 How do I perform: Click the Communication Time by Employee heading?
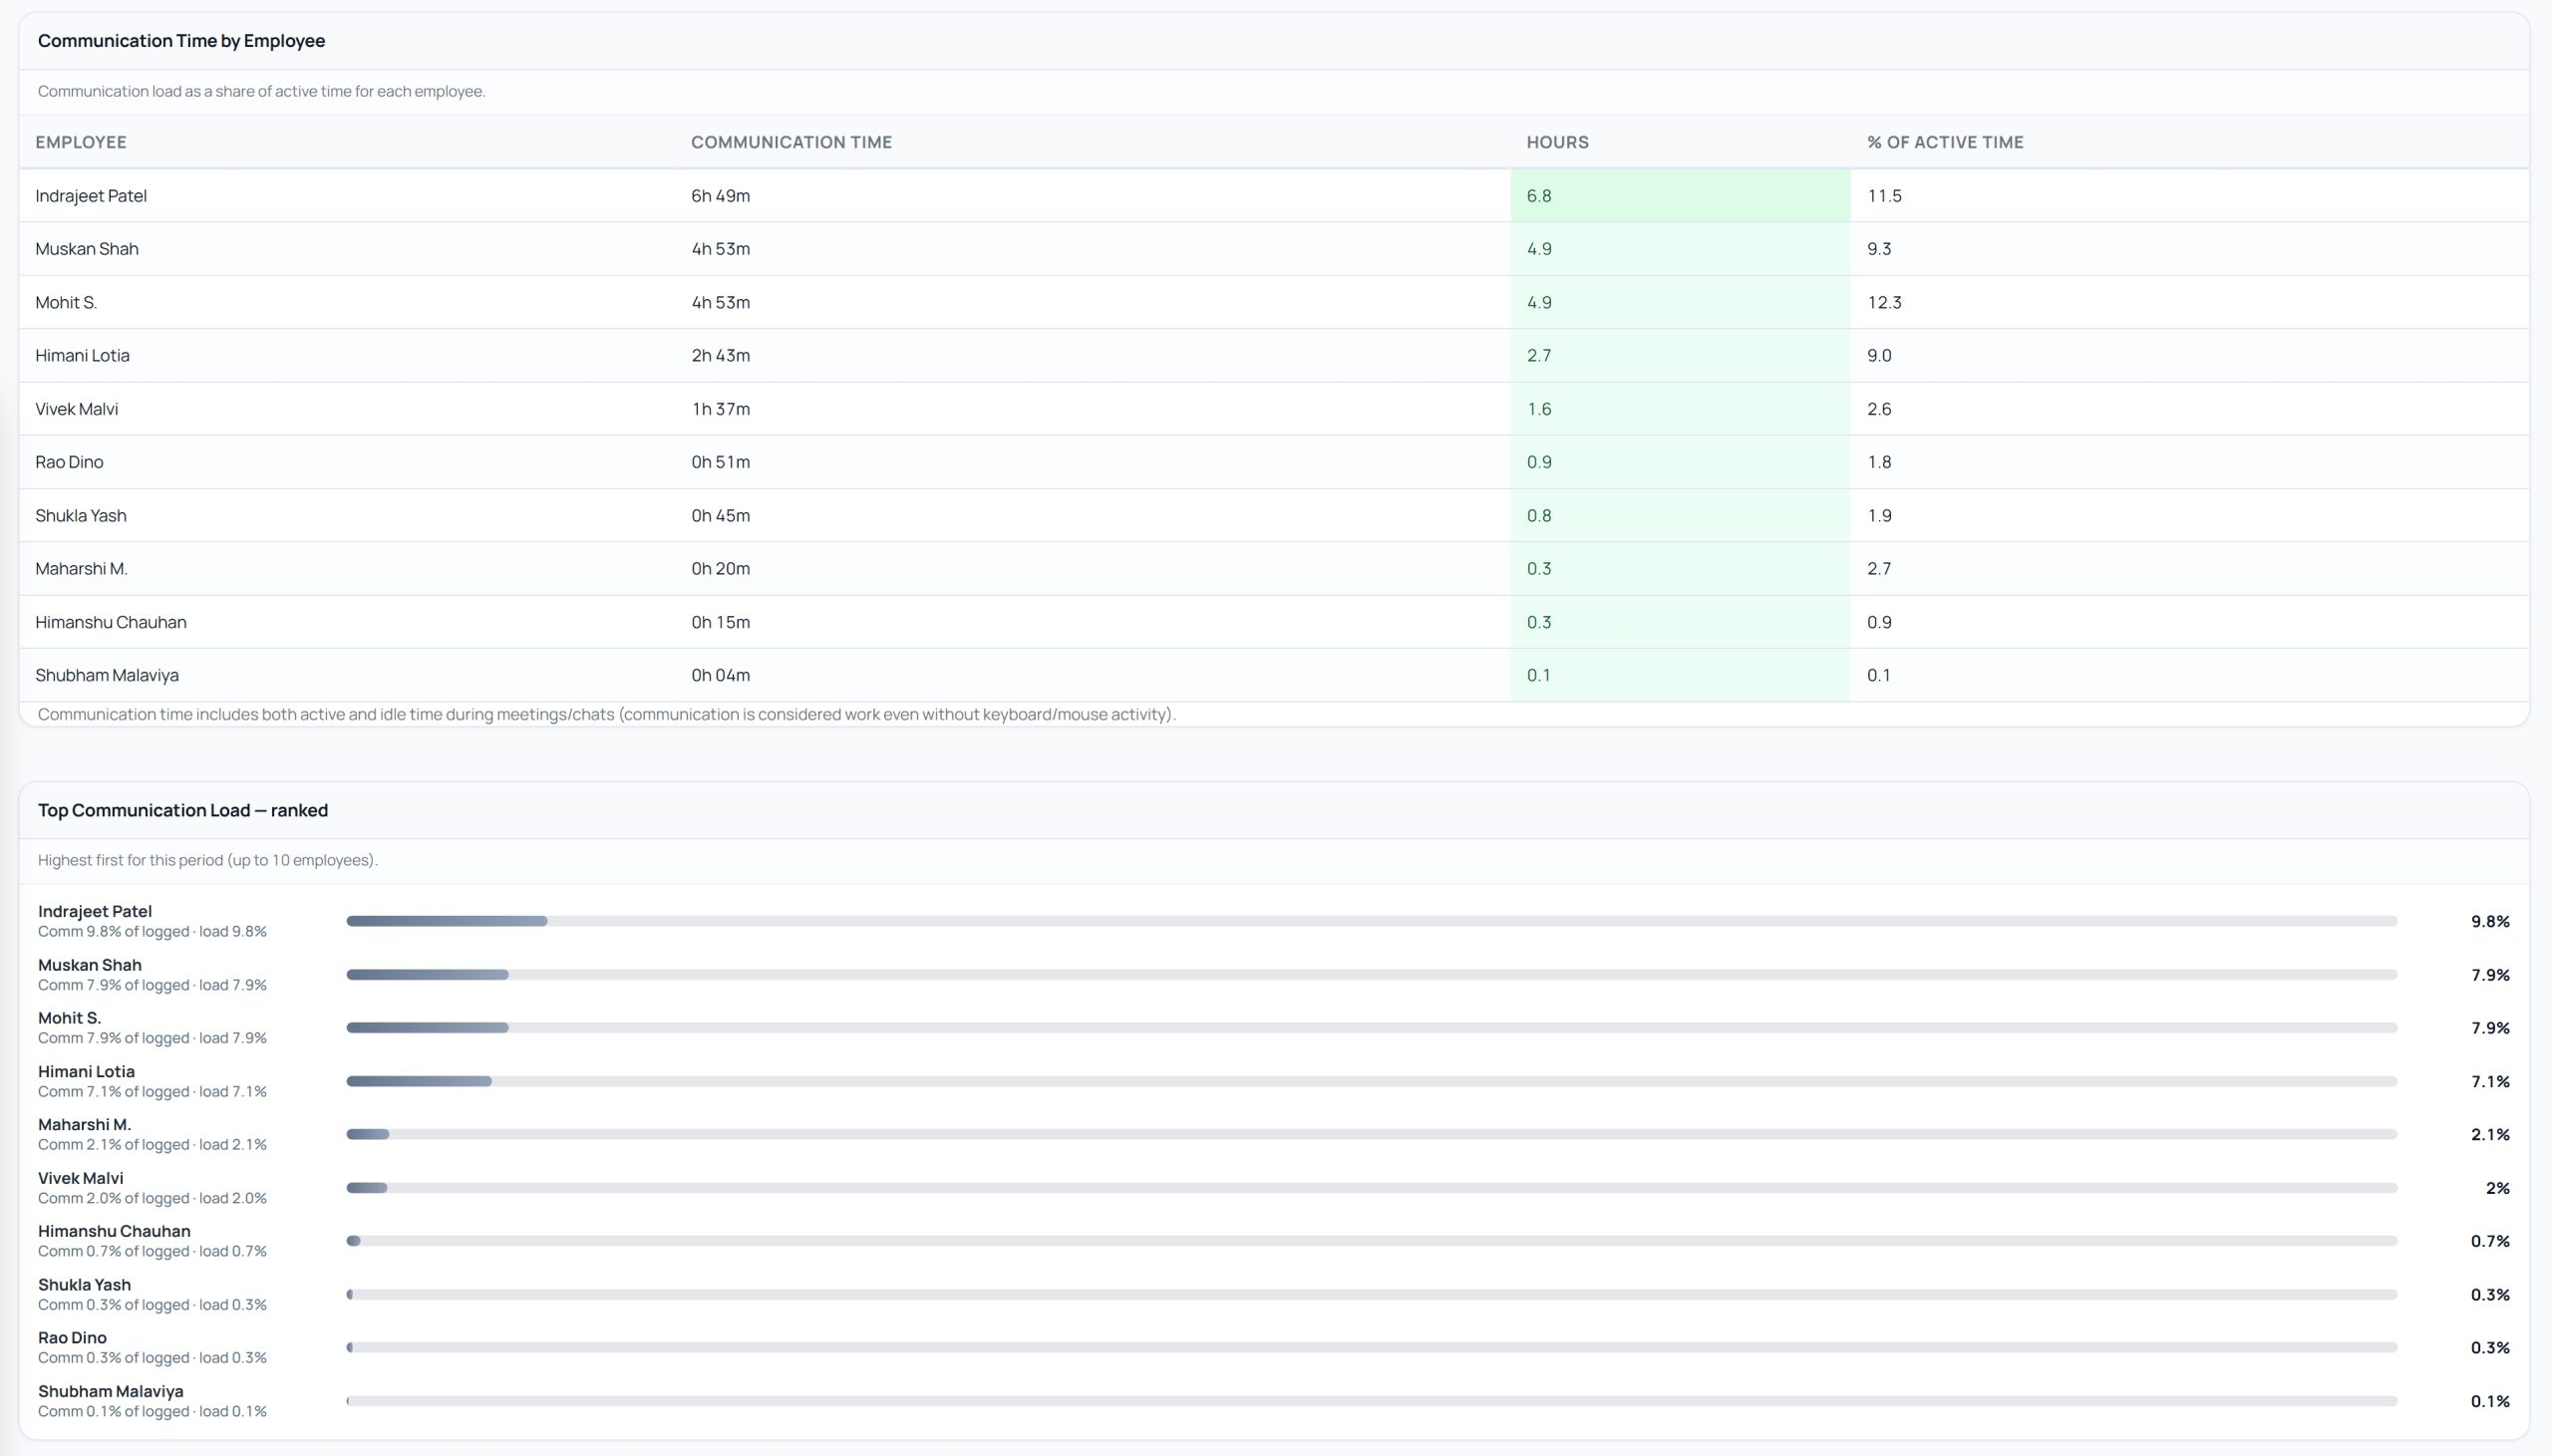click(181, 41)
